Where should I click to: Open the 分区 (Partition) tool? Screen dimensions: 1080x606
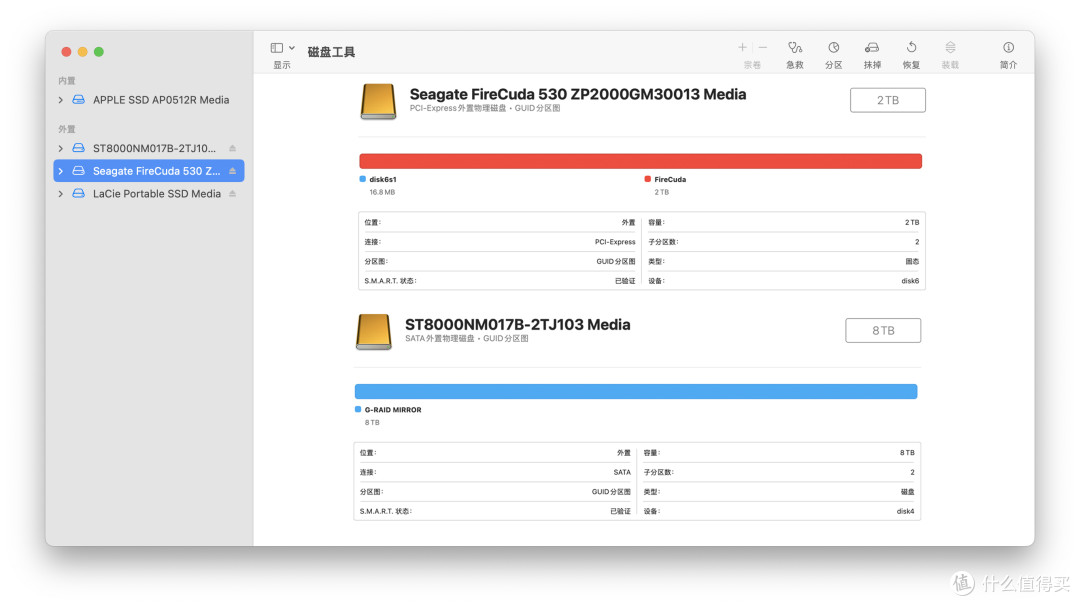point(833,48)
